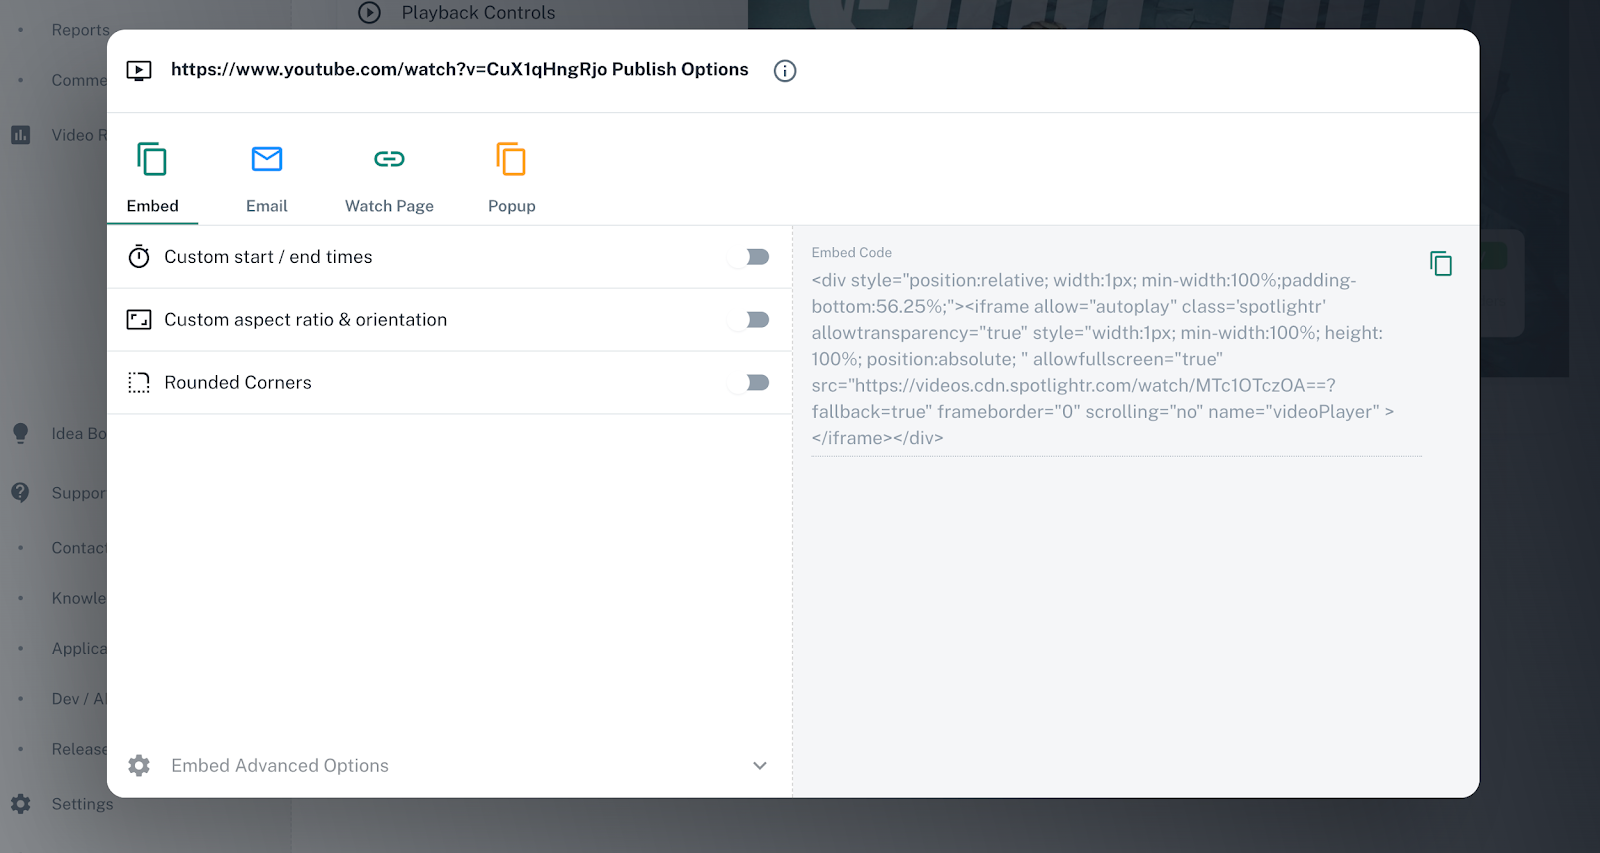Click the Custom aspect ratio & orientation label
Image resolution: width=1600 pixels, height=853 pixels.
coord(306,320)
